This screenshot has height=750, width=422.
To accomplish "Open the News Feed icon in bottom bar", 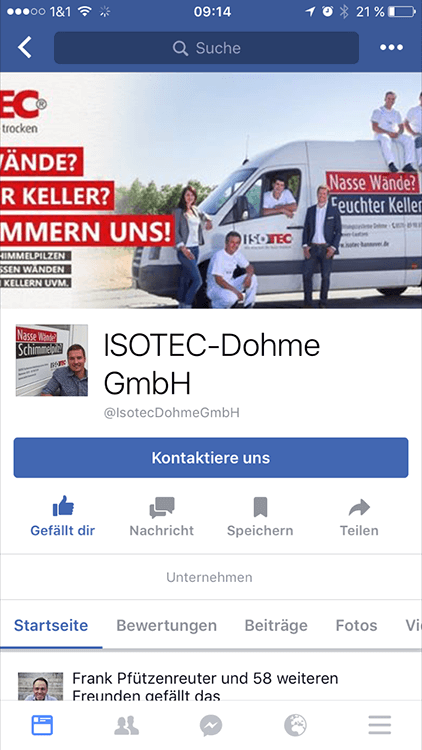I will [x=42, y=726].
